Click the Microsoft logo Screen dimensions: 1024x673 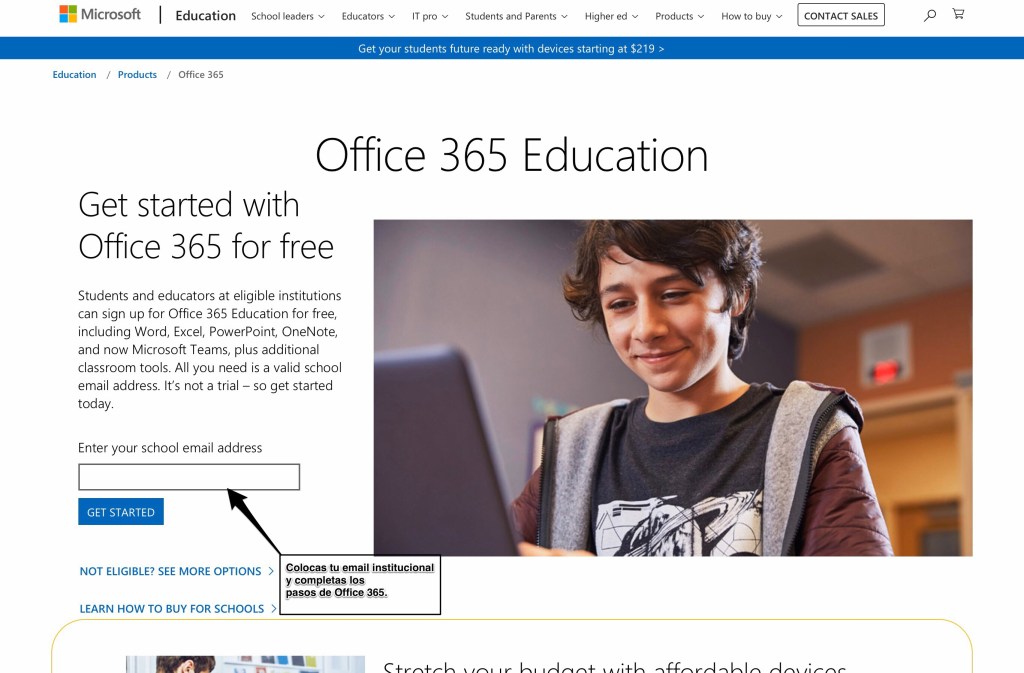100,15
